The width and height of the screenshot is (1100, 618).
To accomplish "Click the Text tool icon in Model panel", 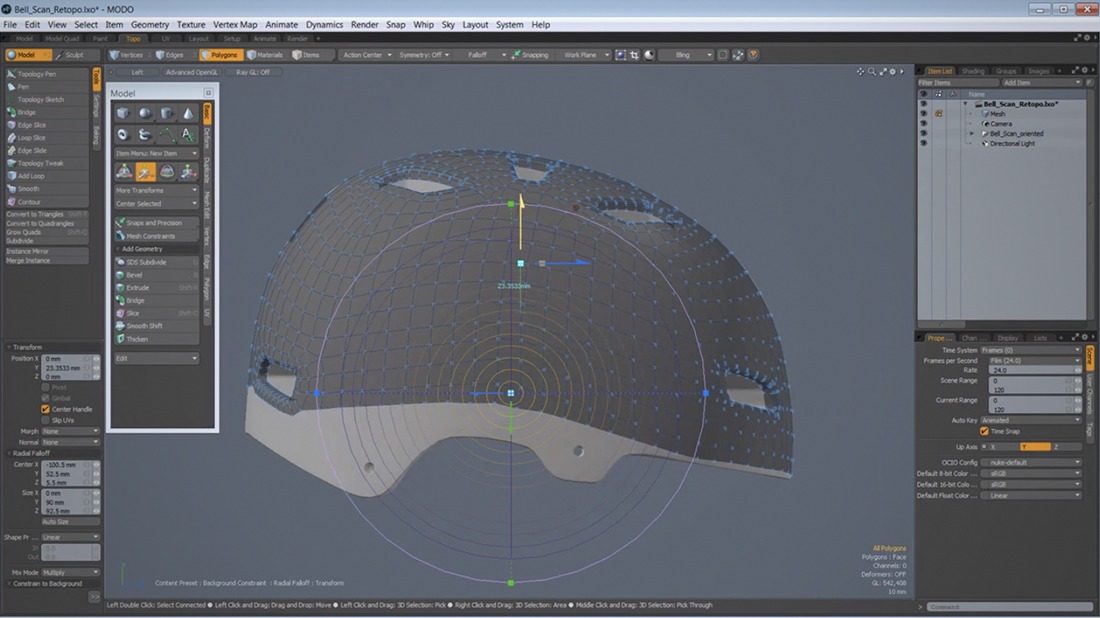I will pos(188,135).
